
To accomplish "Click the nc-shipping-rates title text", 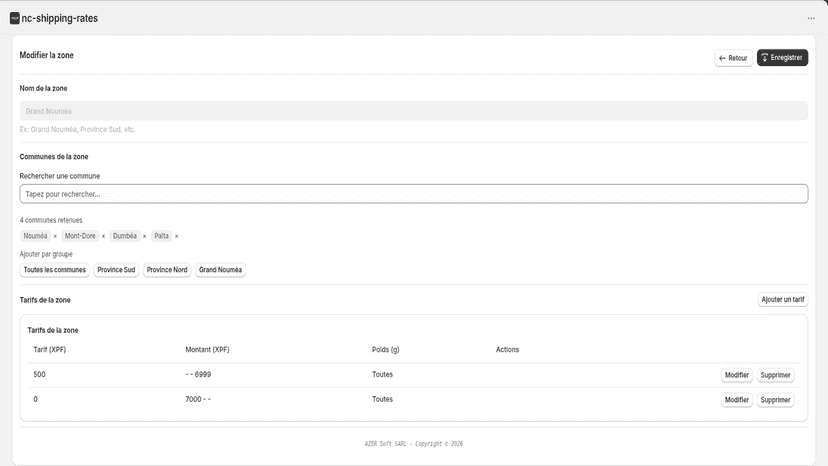I will pos(60,18).
